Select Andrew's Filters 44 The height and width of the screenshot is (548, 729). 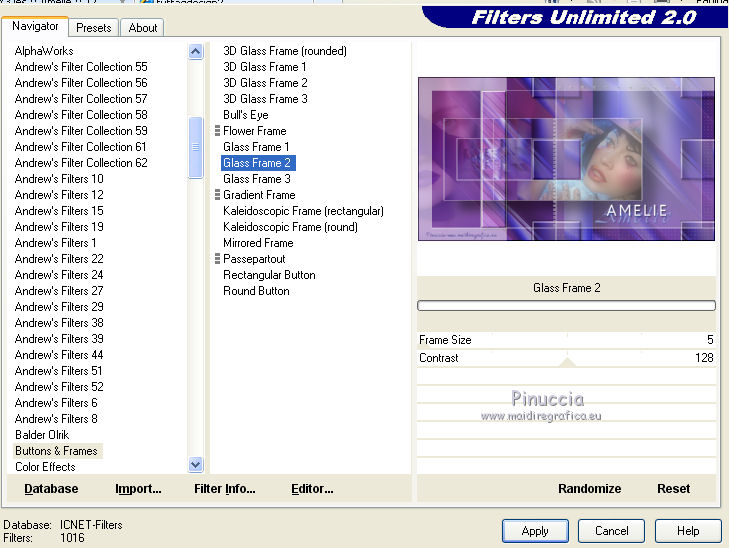(59, 355)
